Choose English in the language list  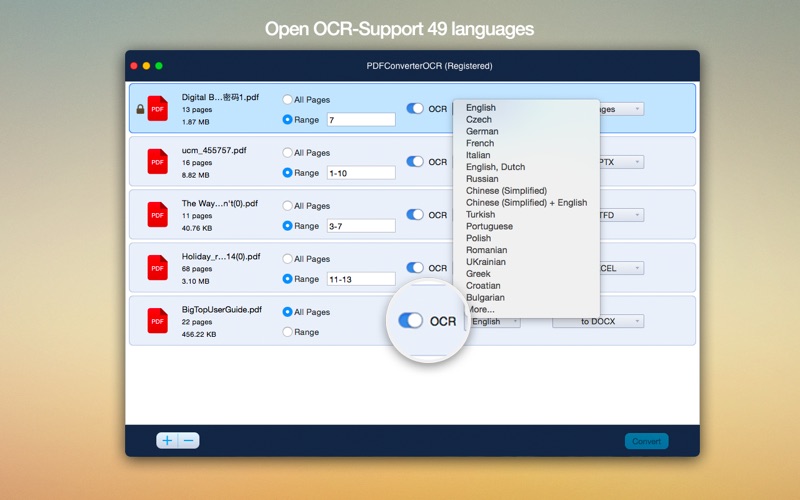526,108
